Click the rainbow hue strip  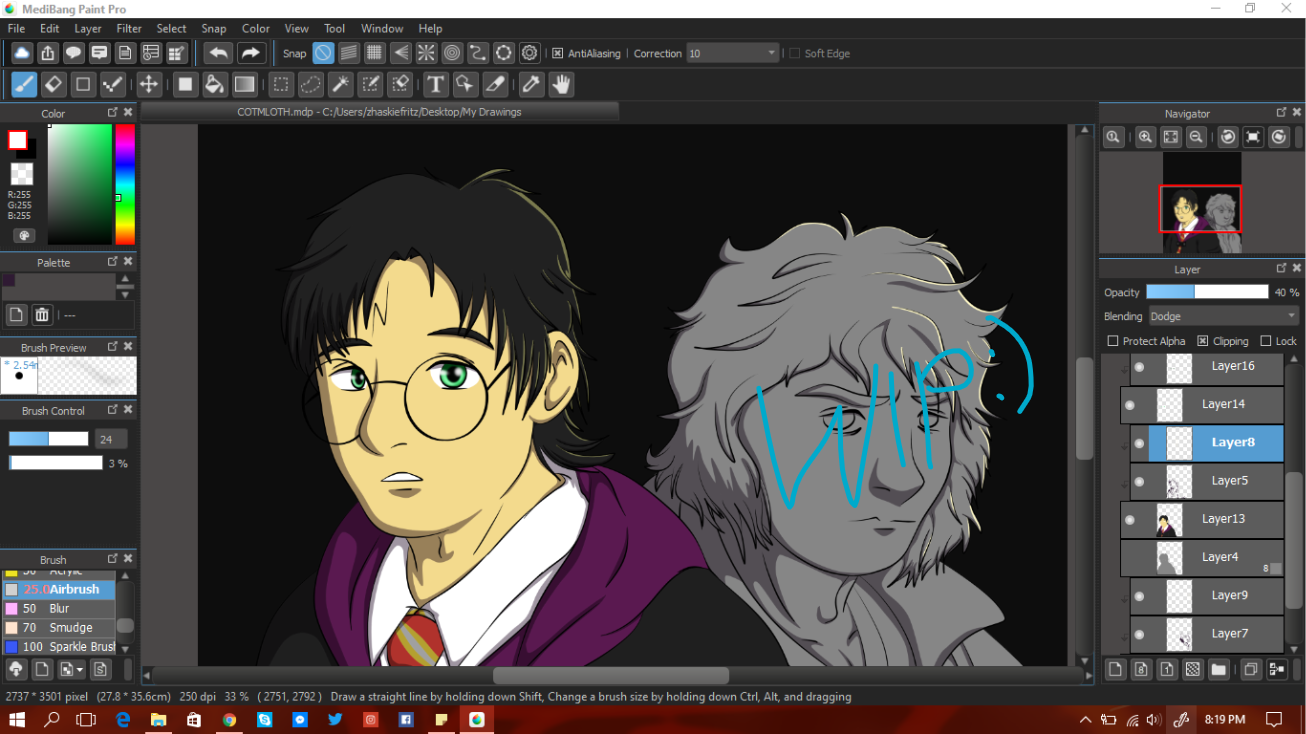point(125,185)
